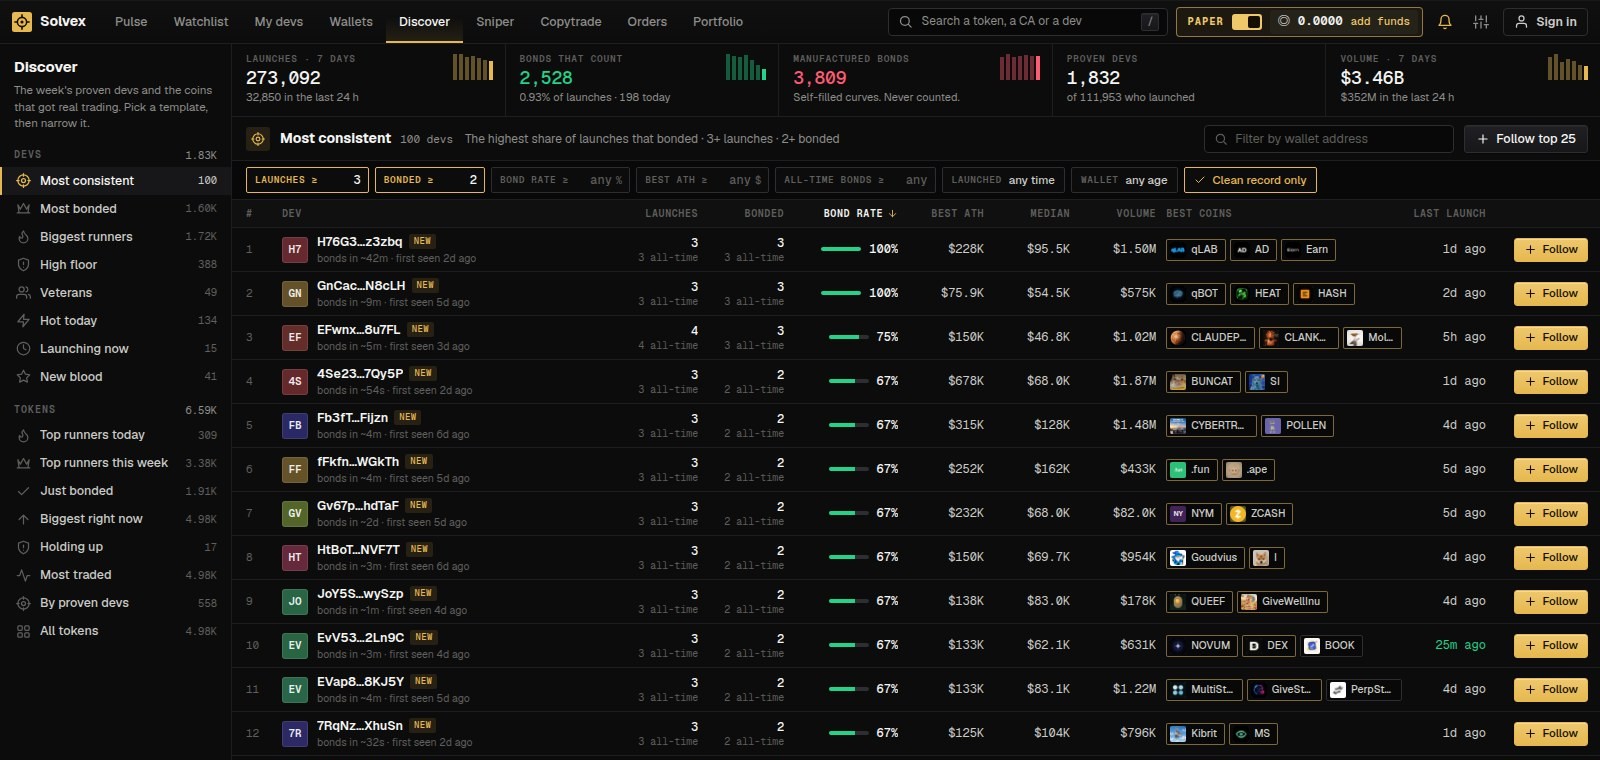Go to the Copytrade tab
The width and height of the screenshot is (1600, 760).
point(571,21)
